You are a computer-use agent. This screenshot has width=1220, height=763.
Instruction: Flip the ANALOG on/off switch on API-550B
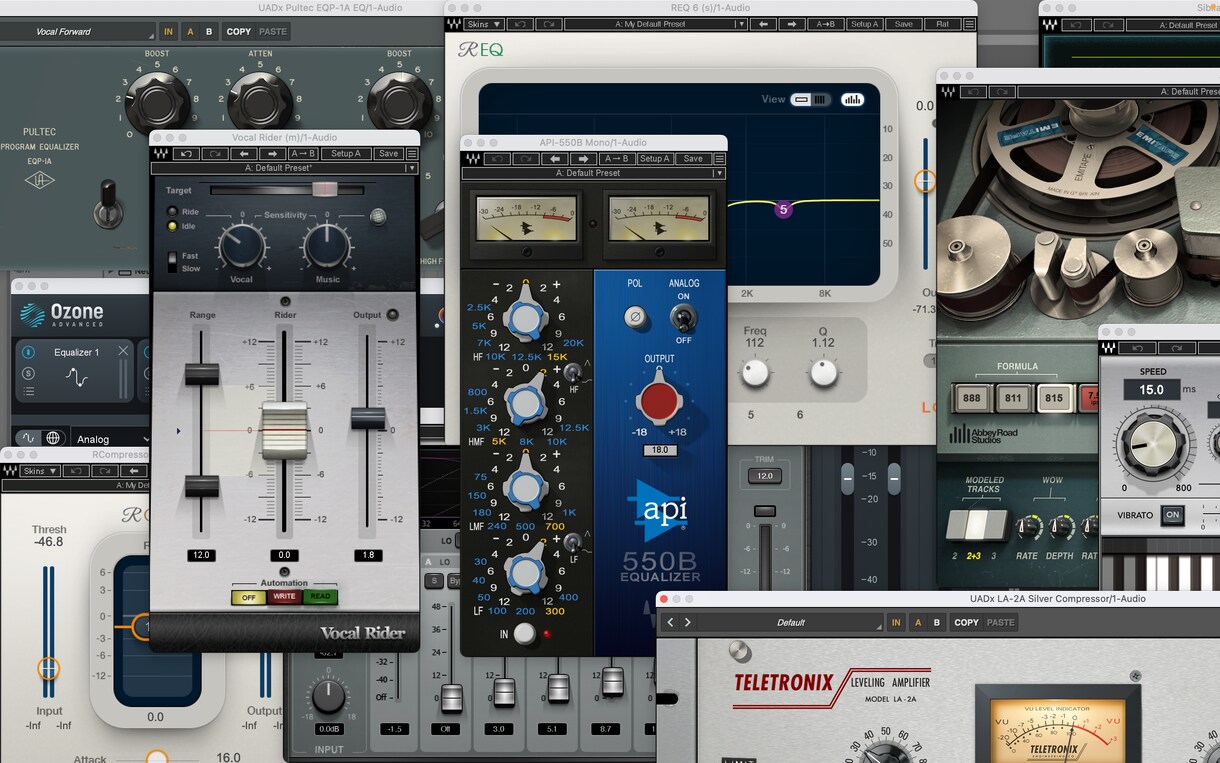[x=684, y=318]
